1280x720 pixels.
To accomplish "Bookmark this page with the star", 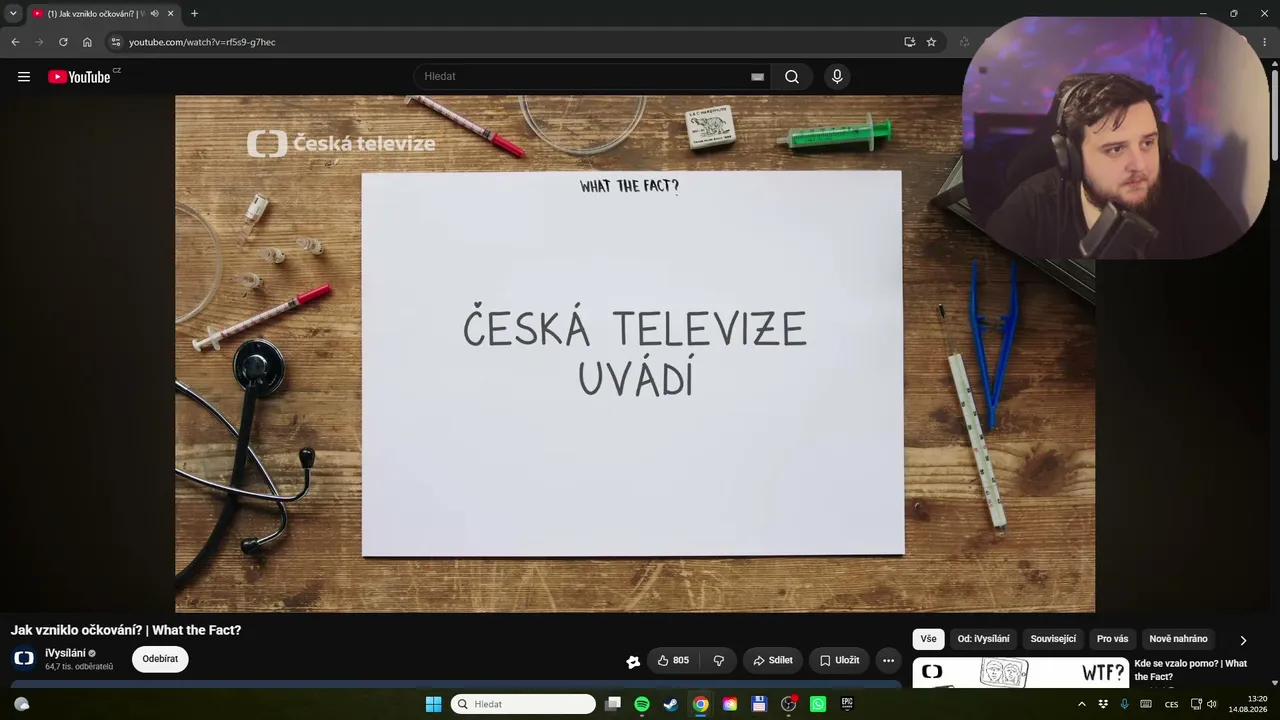I will (931, 42).
